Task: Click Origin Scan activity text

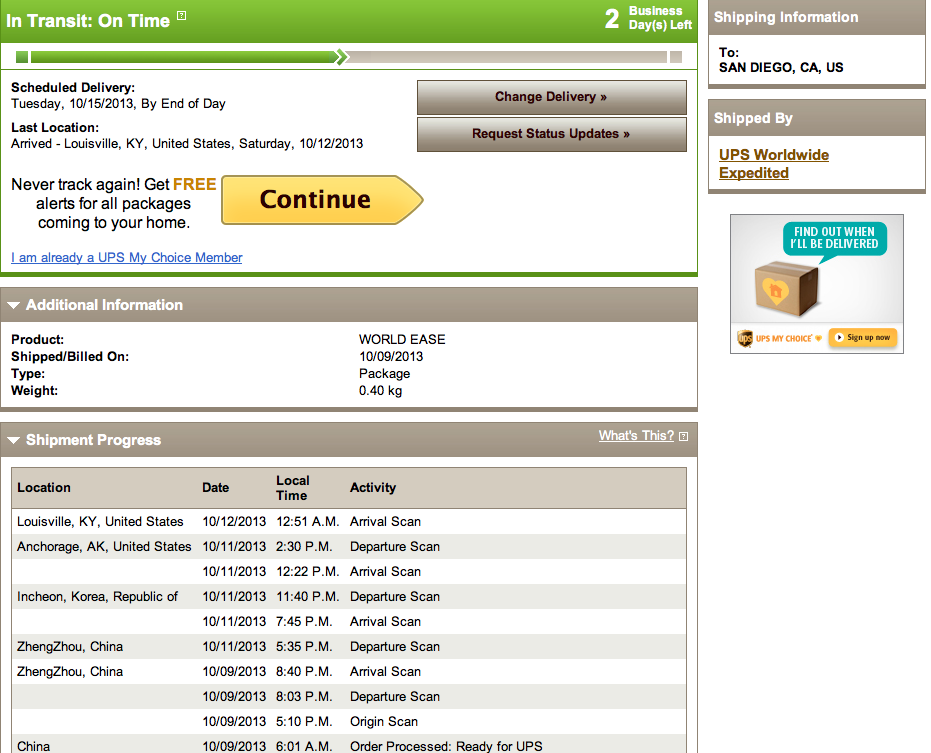Action: [x=384, y=722]
